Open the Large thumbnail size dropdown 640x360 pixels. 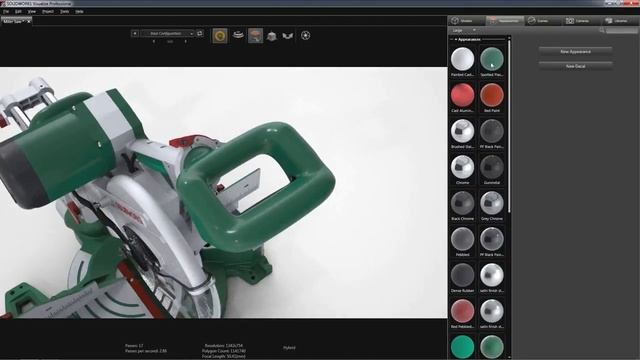464,30
